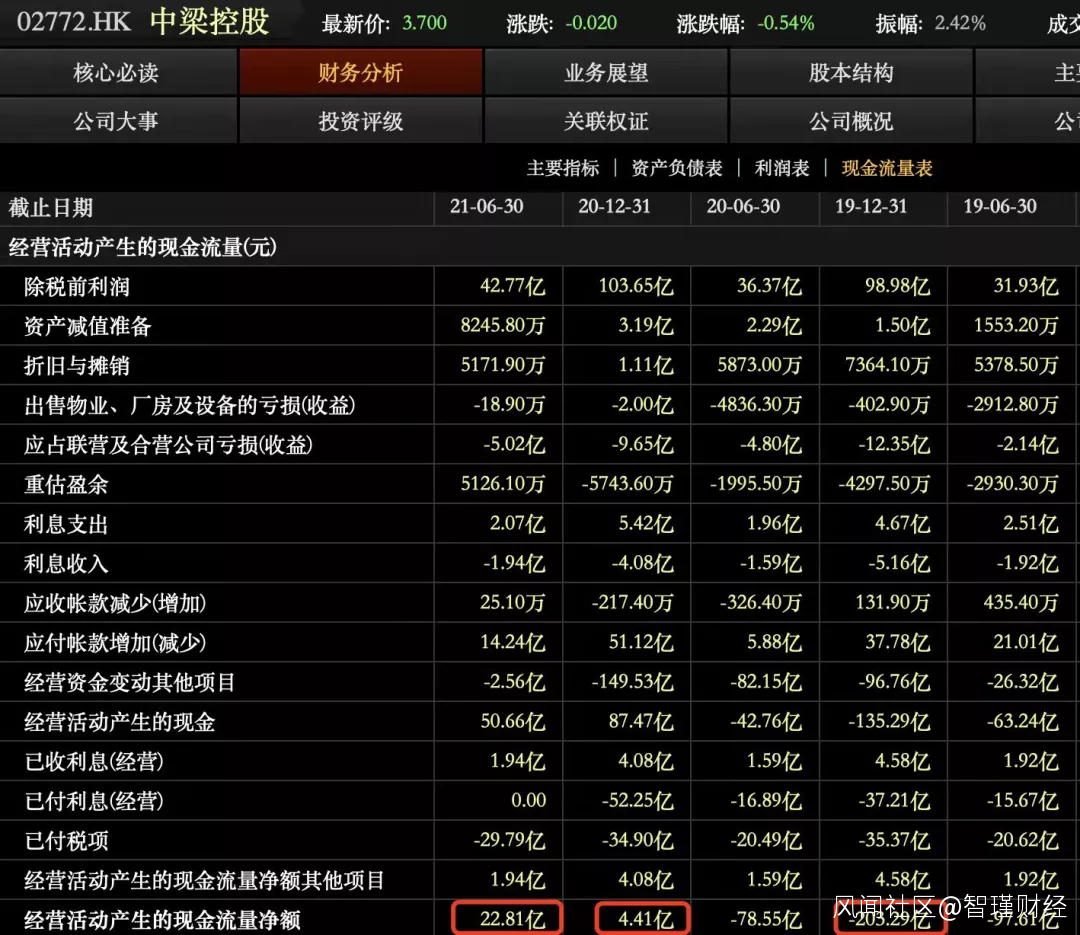Click the 经营活动产生的现金流量(元) section heading
The width and height of the screenshot is (1080, 935).
click(143, 247)
